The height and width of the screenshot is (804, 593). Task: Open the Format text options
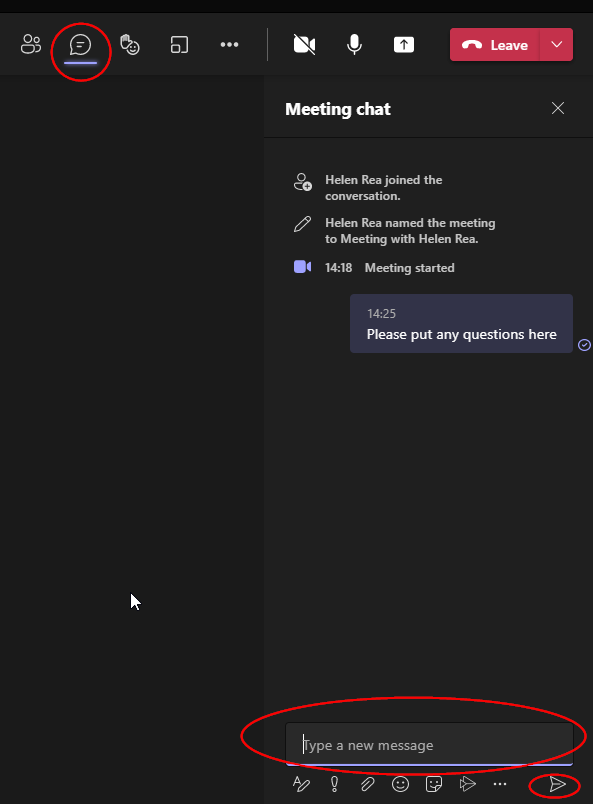coord(301,784)
